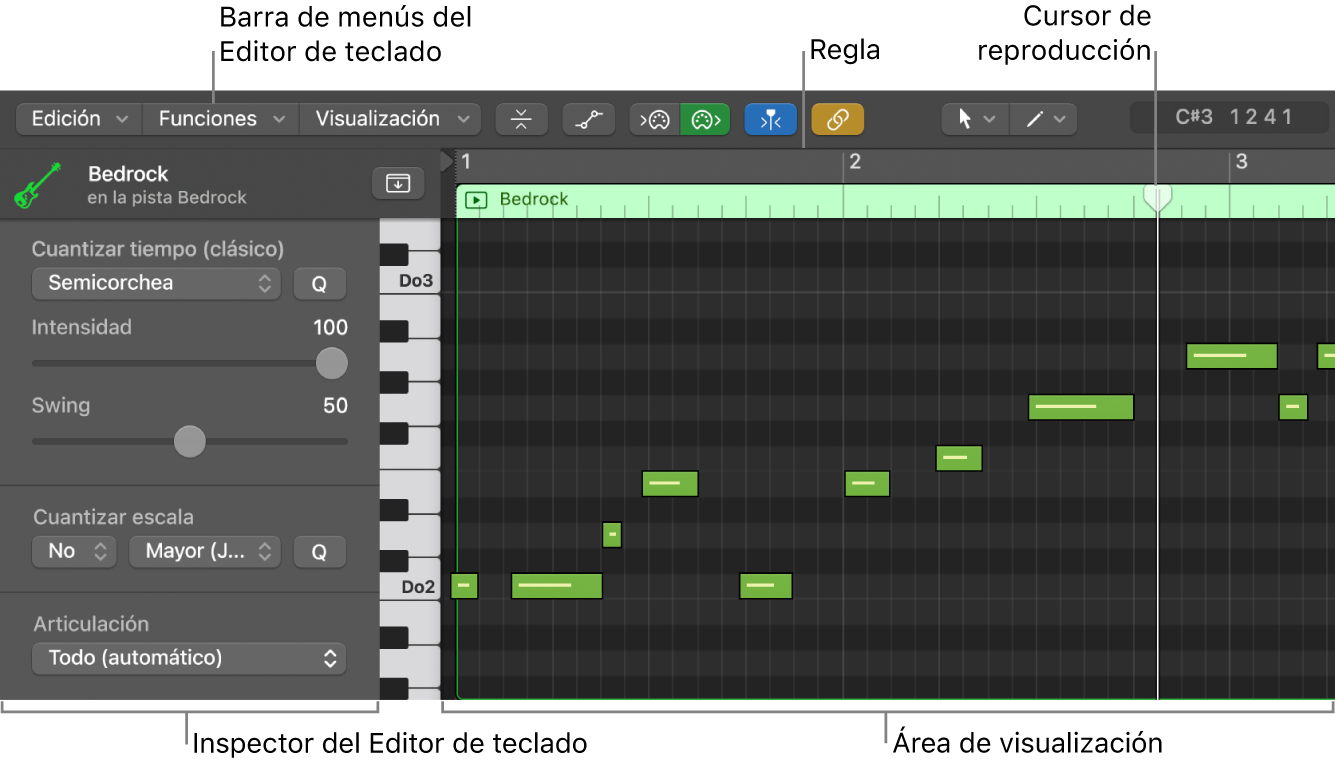Screen dimensions: 1335x766
Task: Toggle MIDI In palette button
Action: 655,119
